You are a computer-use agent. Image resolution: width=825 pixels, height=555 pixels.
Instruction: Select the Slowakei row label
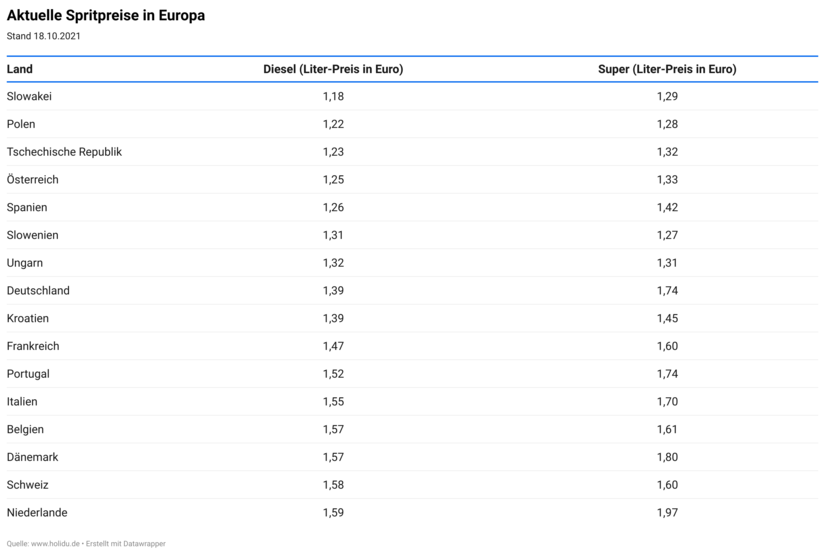coord(29,96)
